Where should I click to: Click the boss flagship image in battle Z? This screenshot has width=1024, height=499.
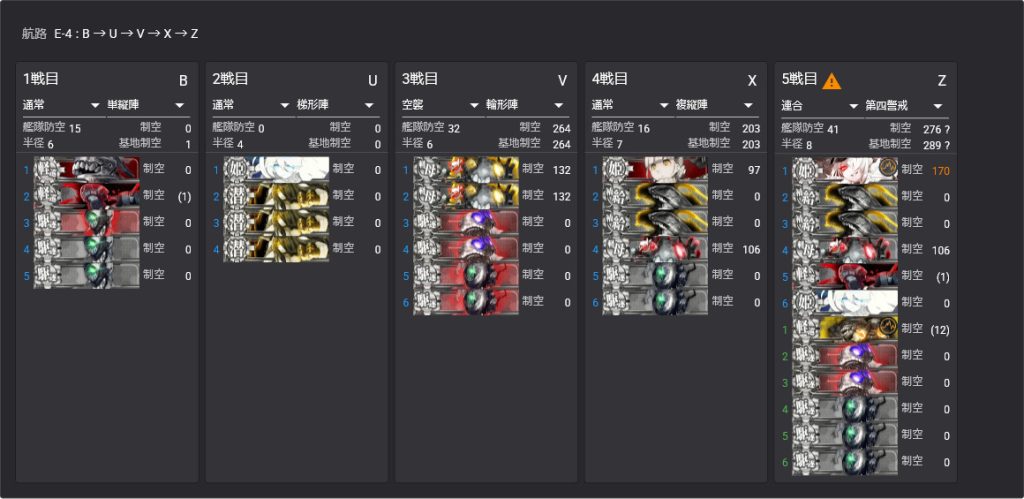(845, 169)
